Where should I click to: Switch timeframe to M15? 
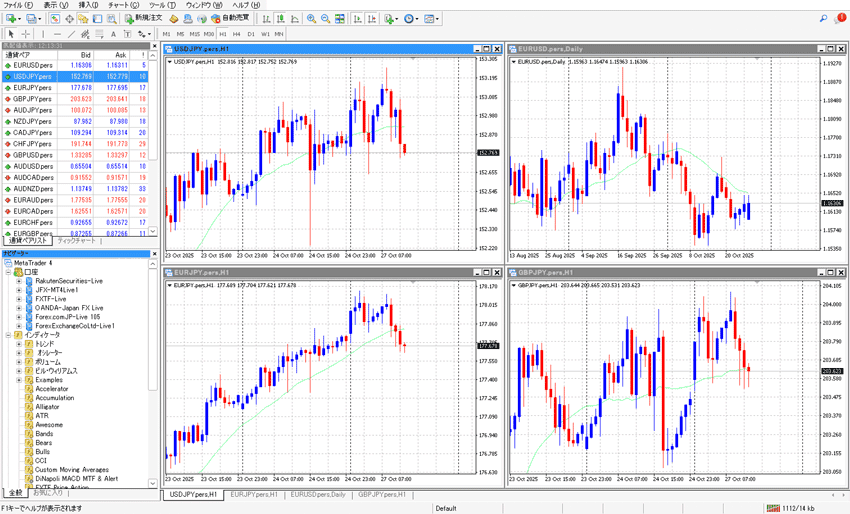click(195, 34)
